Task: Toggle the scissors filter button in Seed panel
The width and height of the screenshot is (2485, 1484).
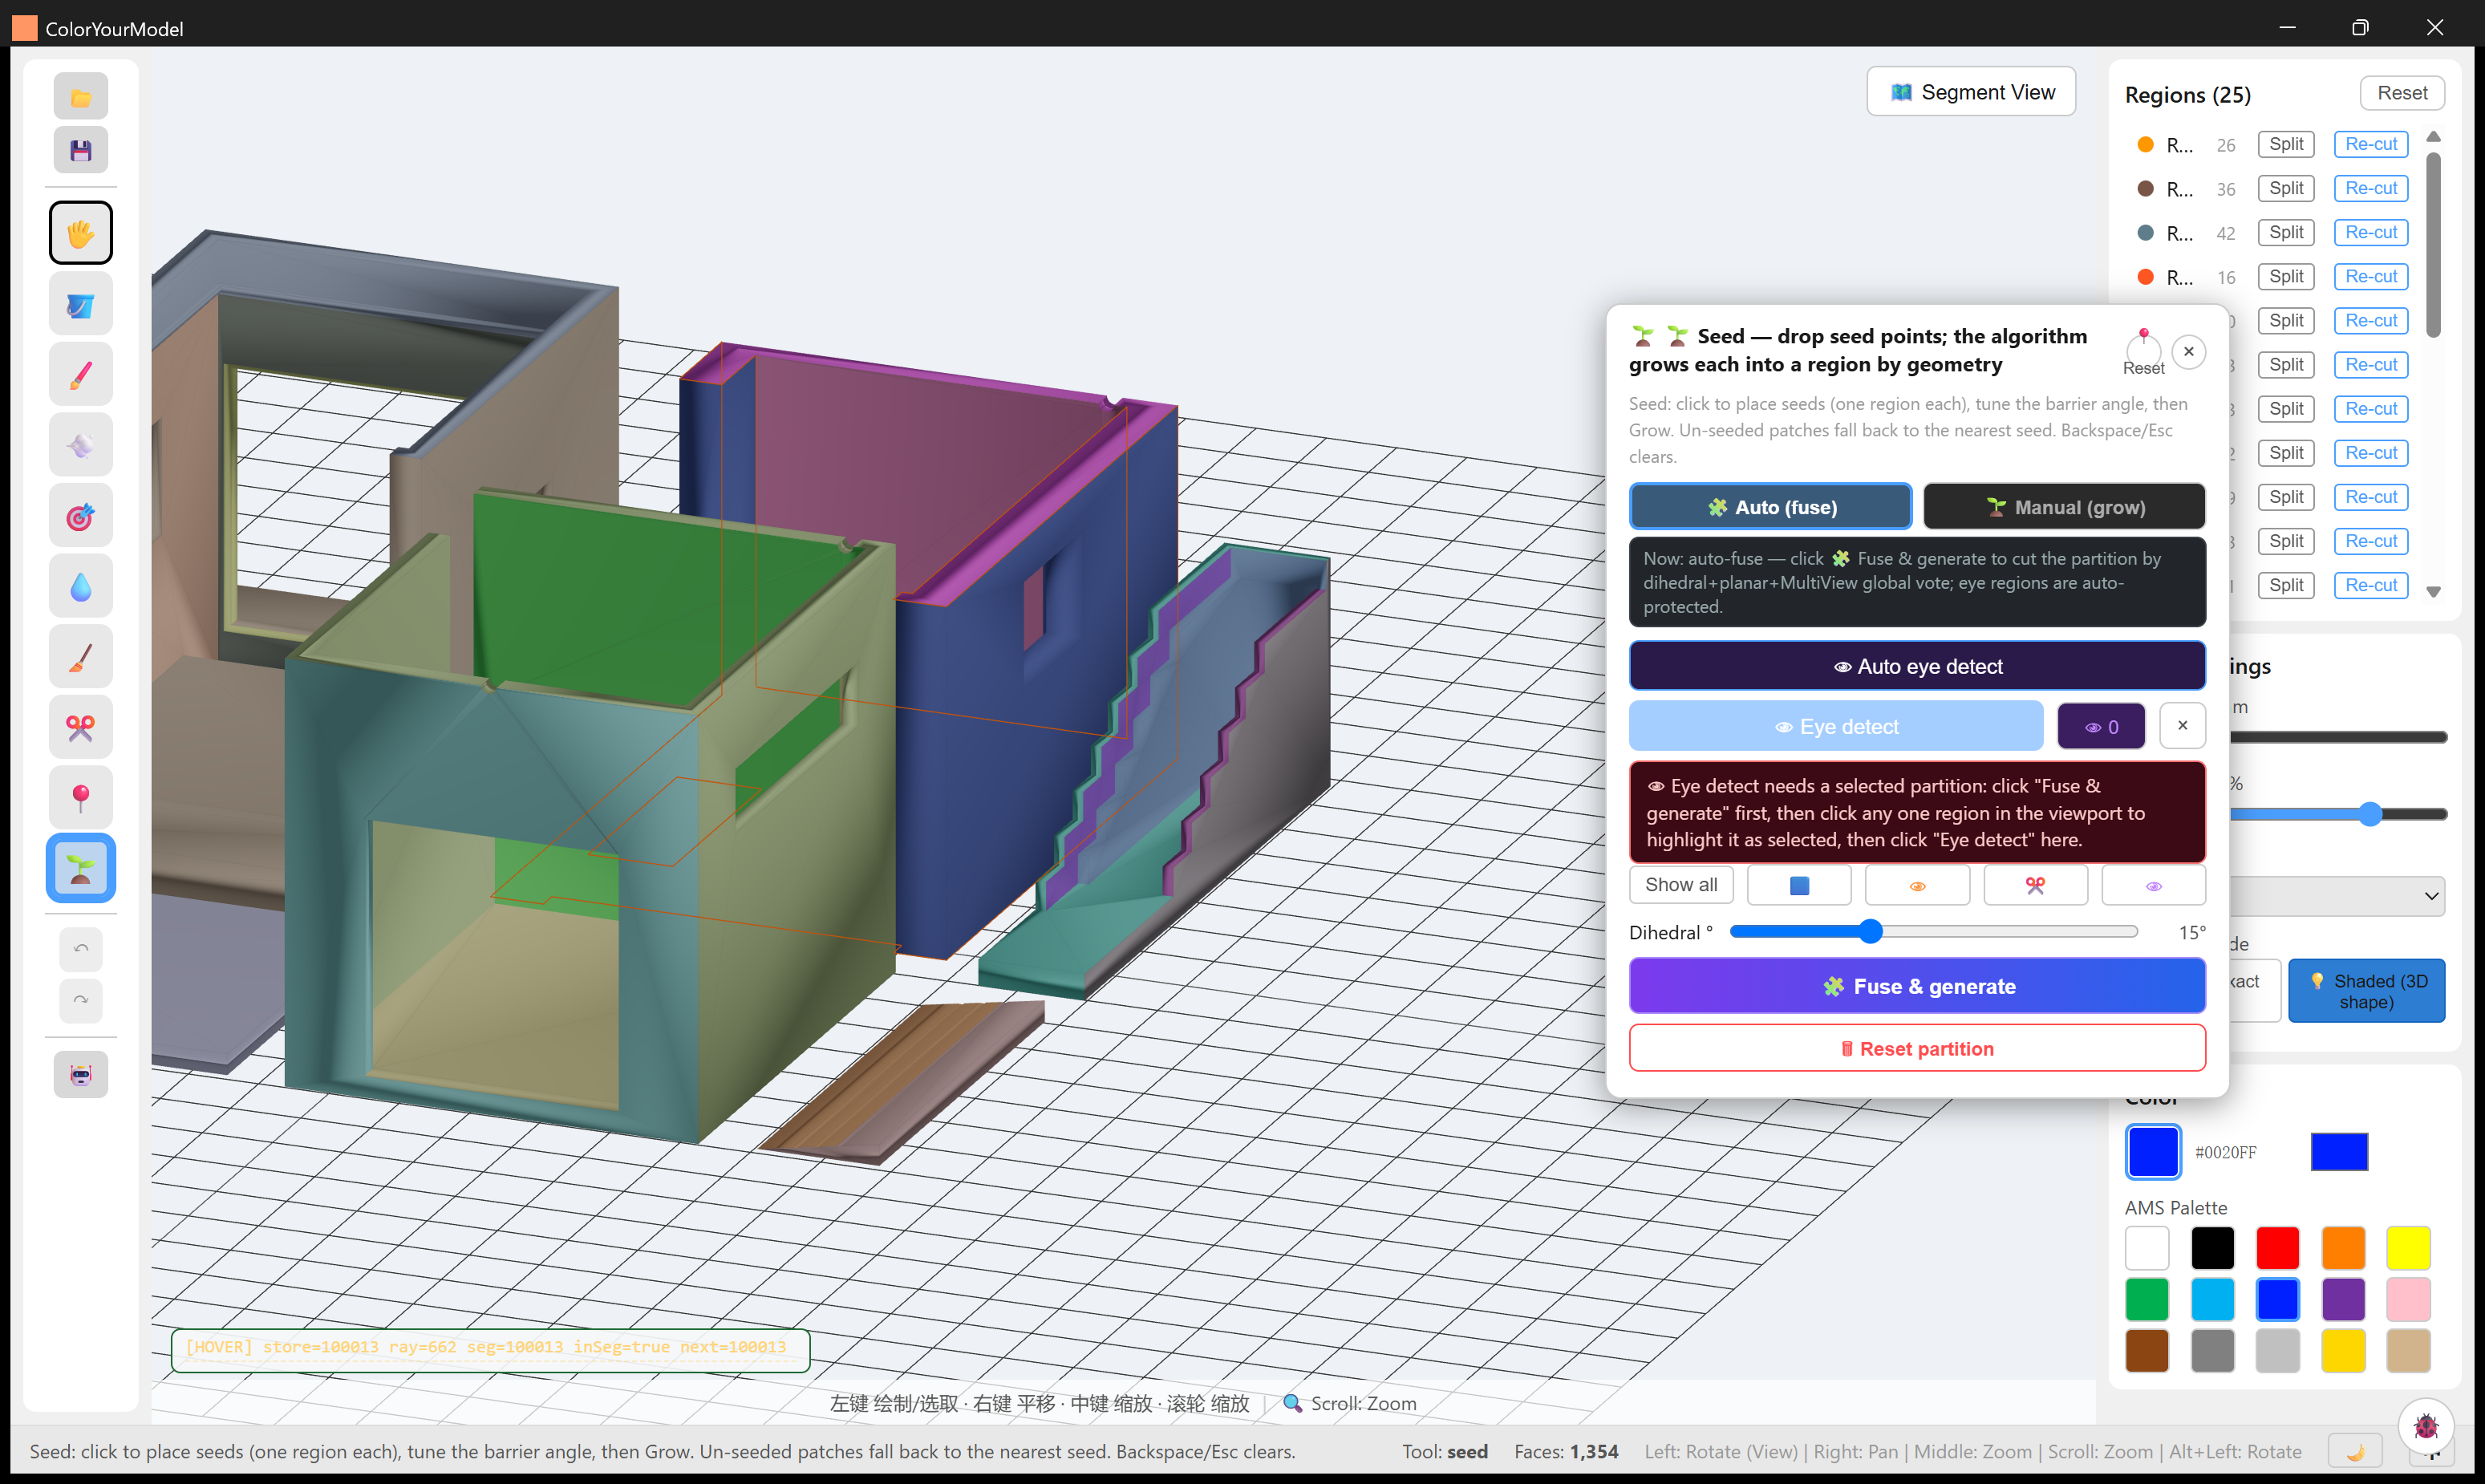Action: tap(2035, 885)
